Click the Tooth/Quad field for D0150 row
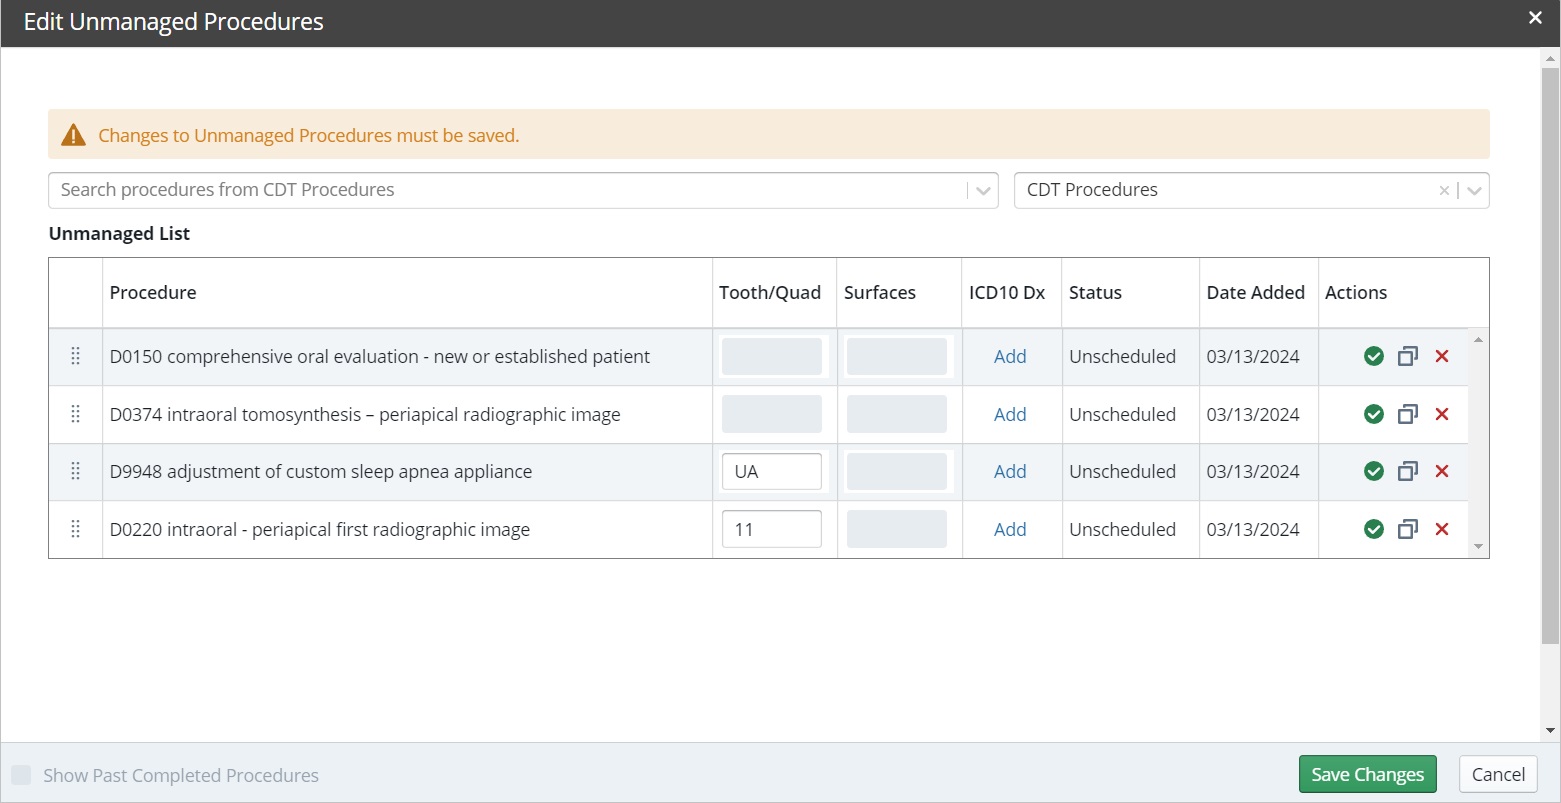 [772, 356]
